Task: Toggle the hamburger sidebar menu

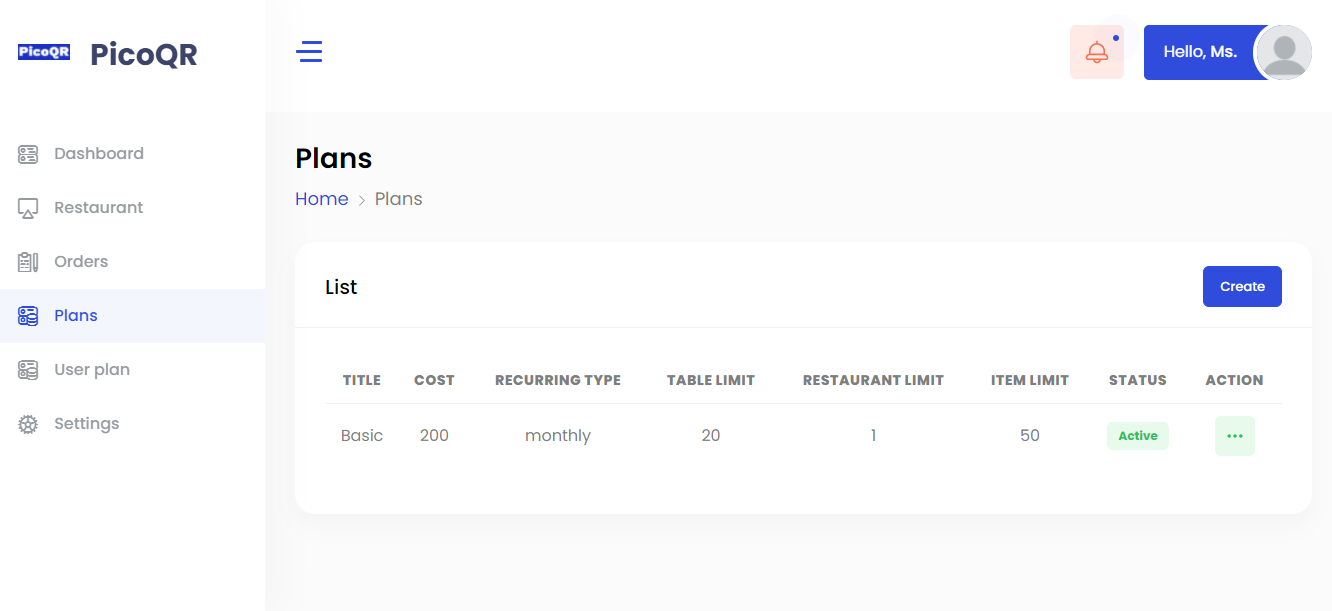Action: tap(309, 52)
